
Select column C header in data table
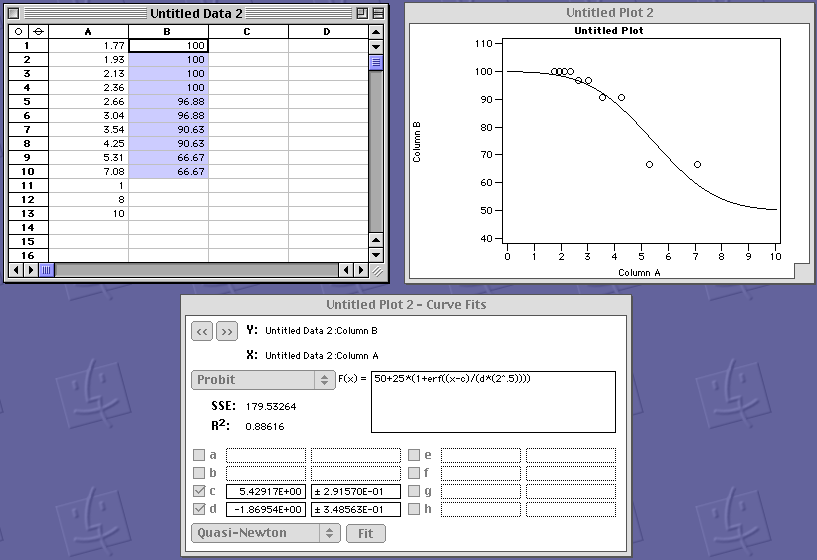coord(248,32)
